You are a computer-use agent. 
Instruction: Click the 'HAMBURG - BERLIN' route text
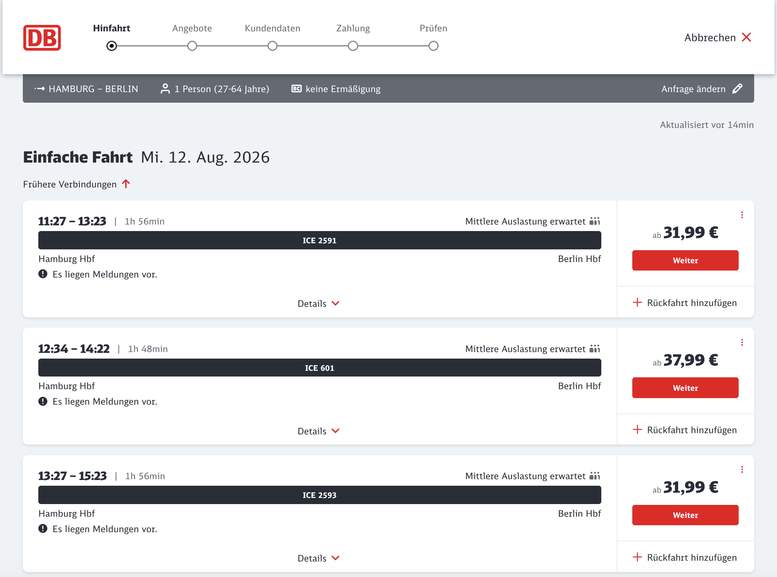click(93, 89)
